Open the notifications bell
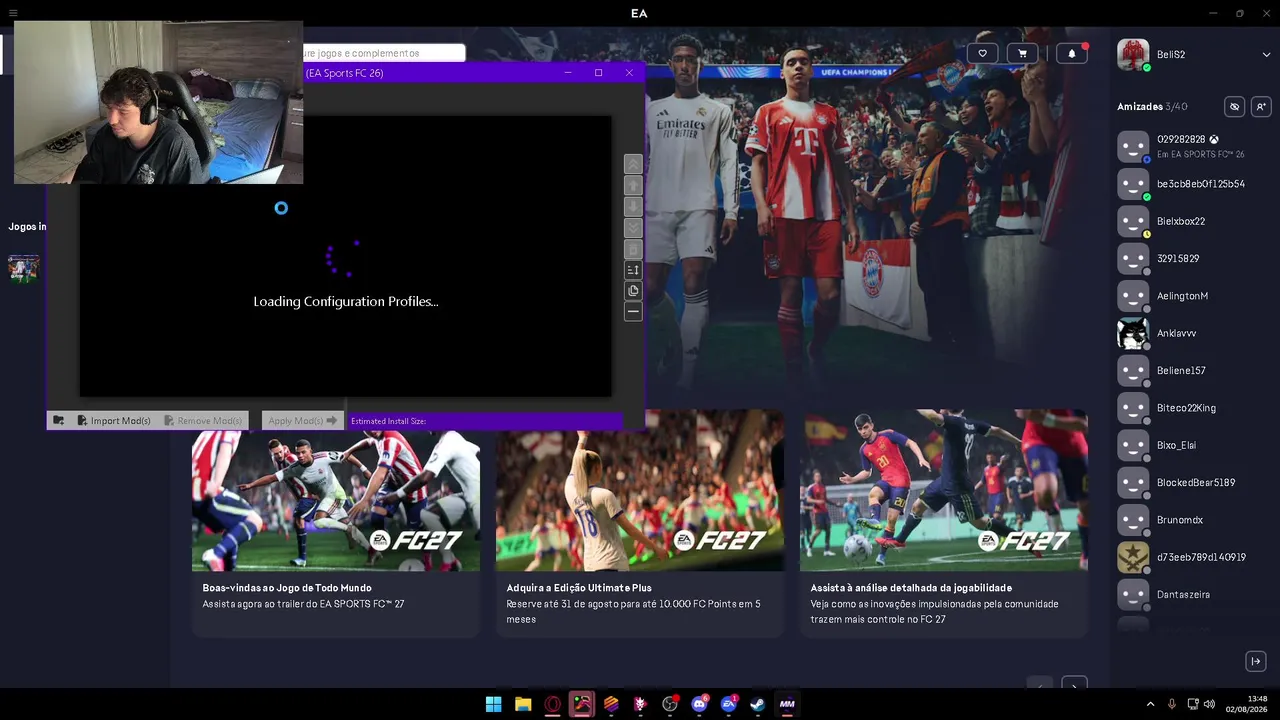The image size is (1280, 720). [1072, 54]
